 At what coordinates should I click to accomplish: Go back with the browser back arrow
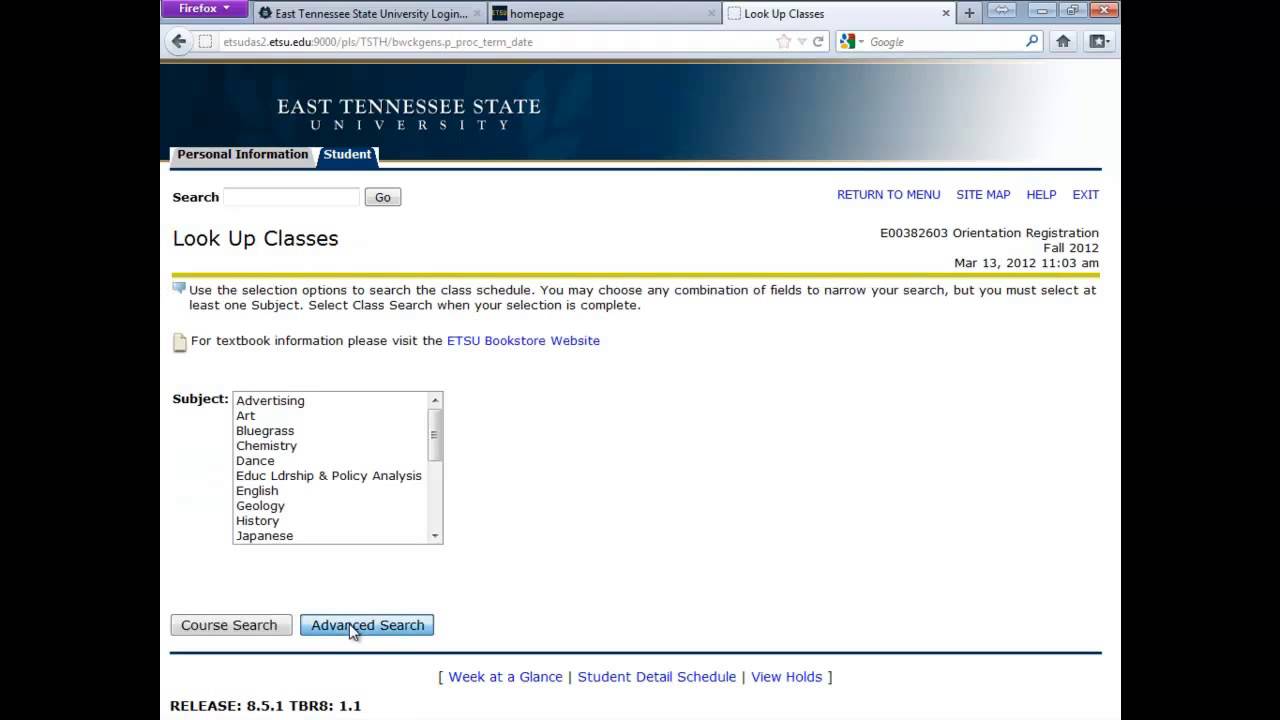[179, 41]
